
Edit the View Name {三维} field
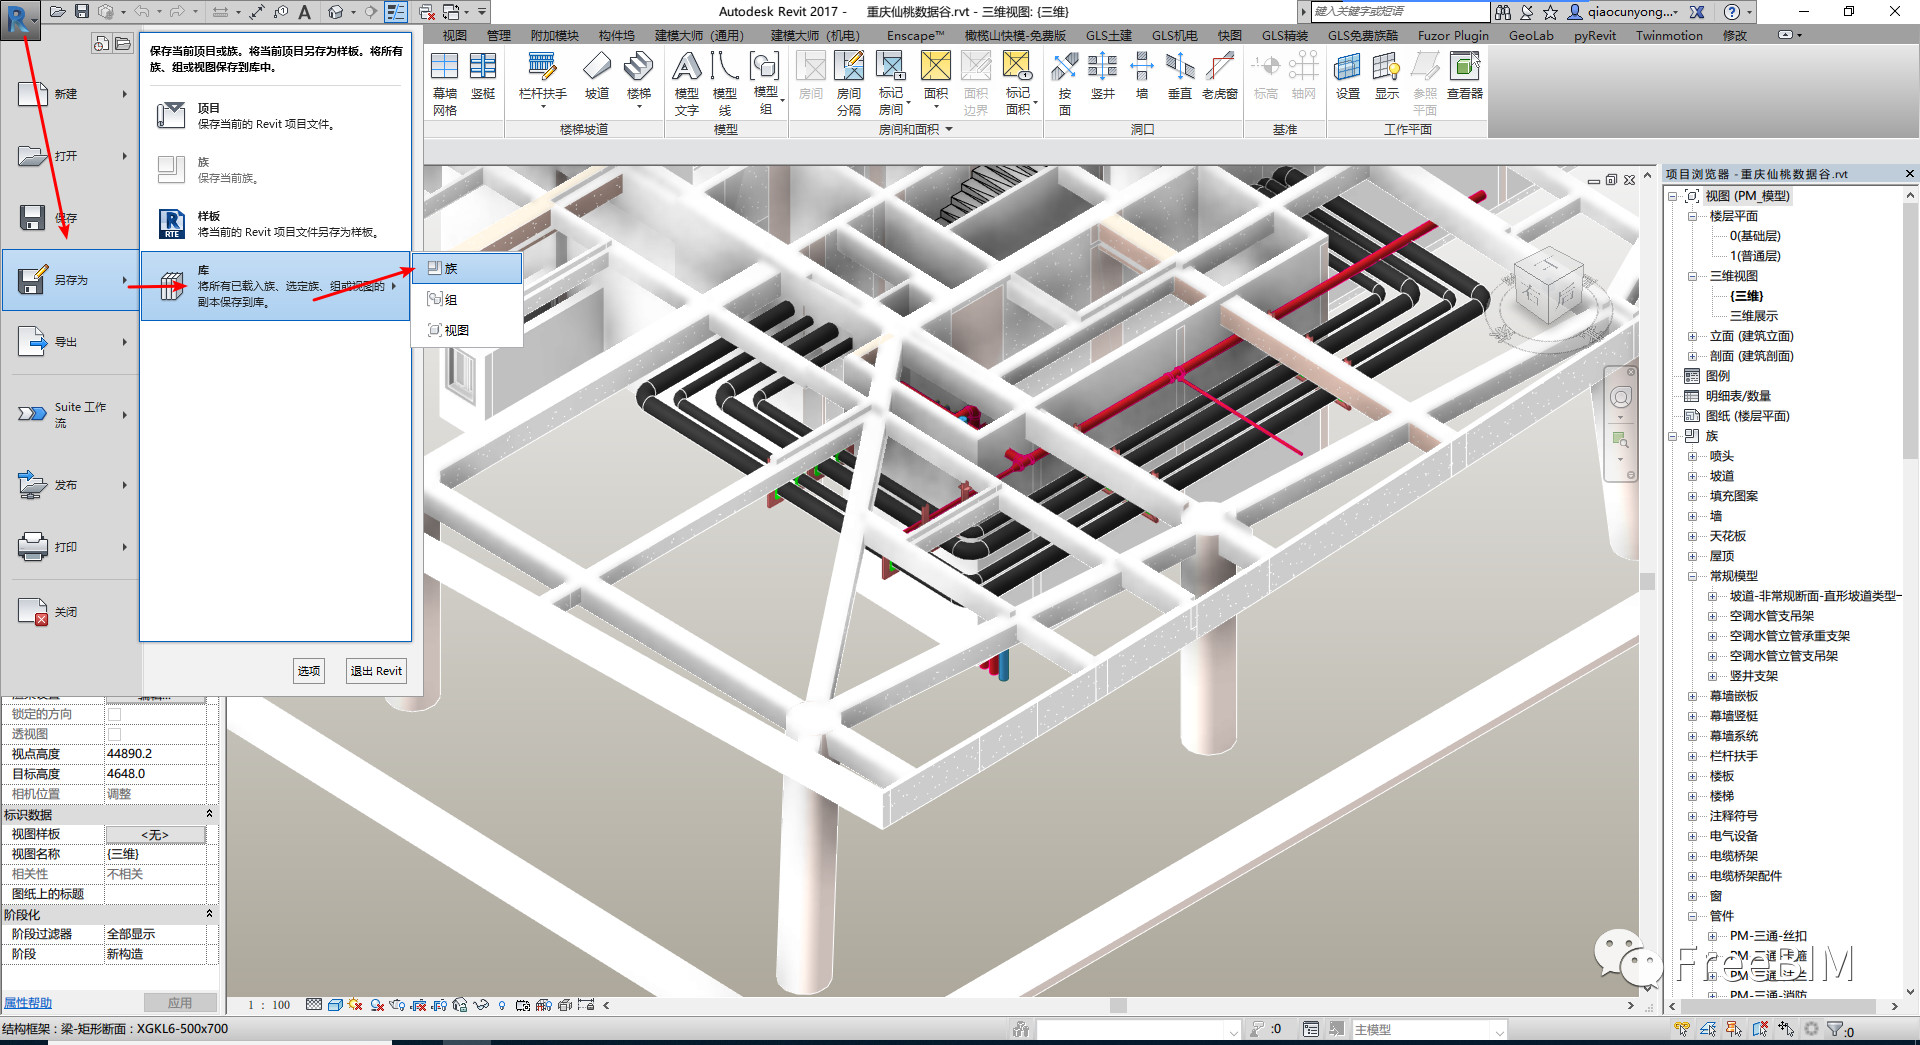(x=155, y=854)
